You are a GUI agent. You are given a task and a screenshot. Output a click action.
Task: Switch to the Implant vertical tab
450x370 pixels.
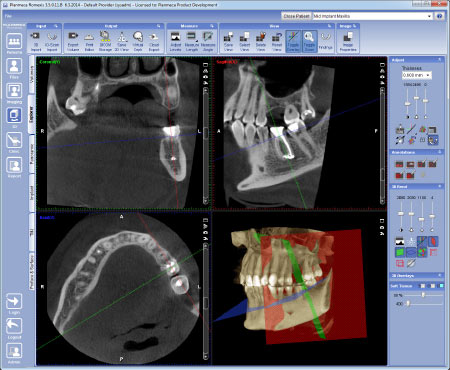pyautogui.click(x=32, y=193)
